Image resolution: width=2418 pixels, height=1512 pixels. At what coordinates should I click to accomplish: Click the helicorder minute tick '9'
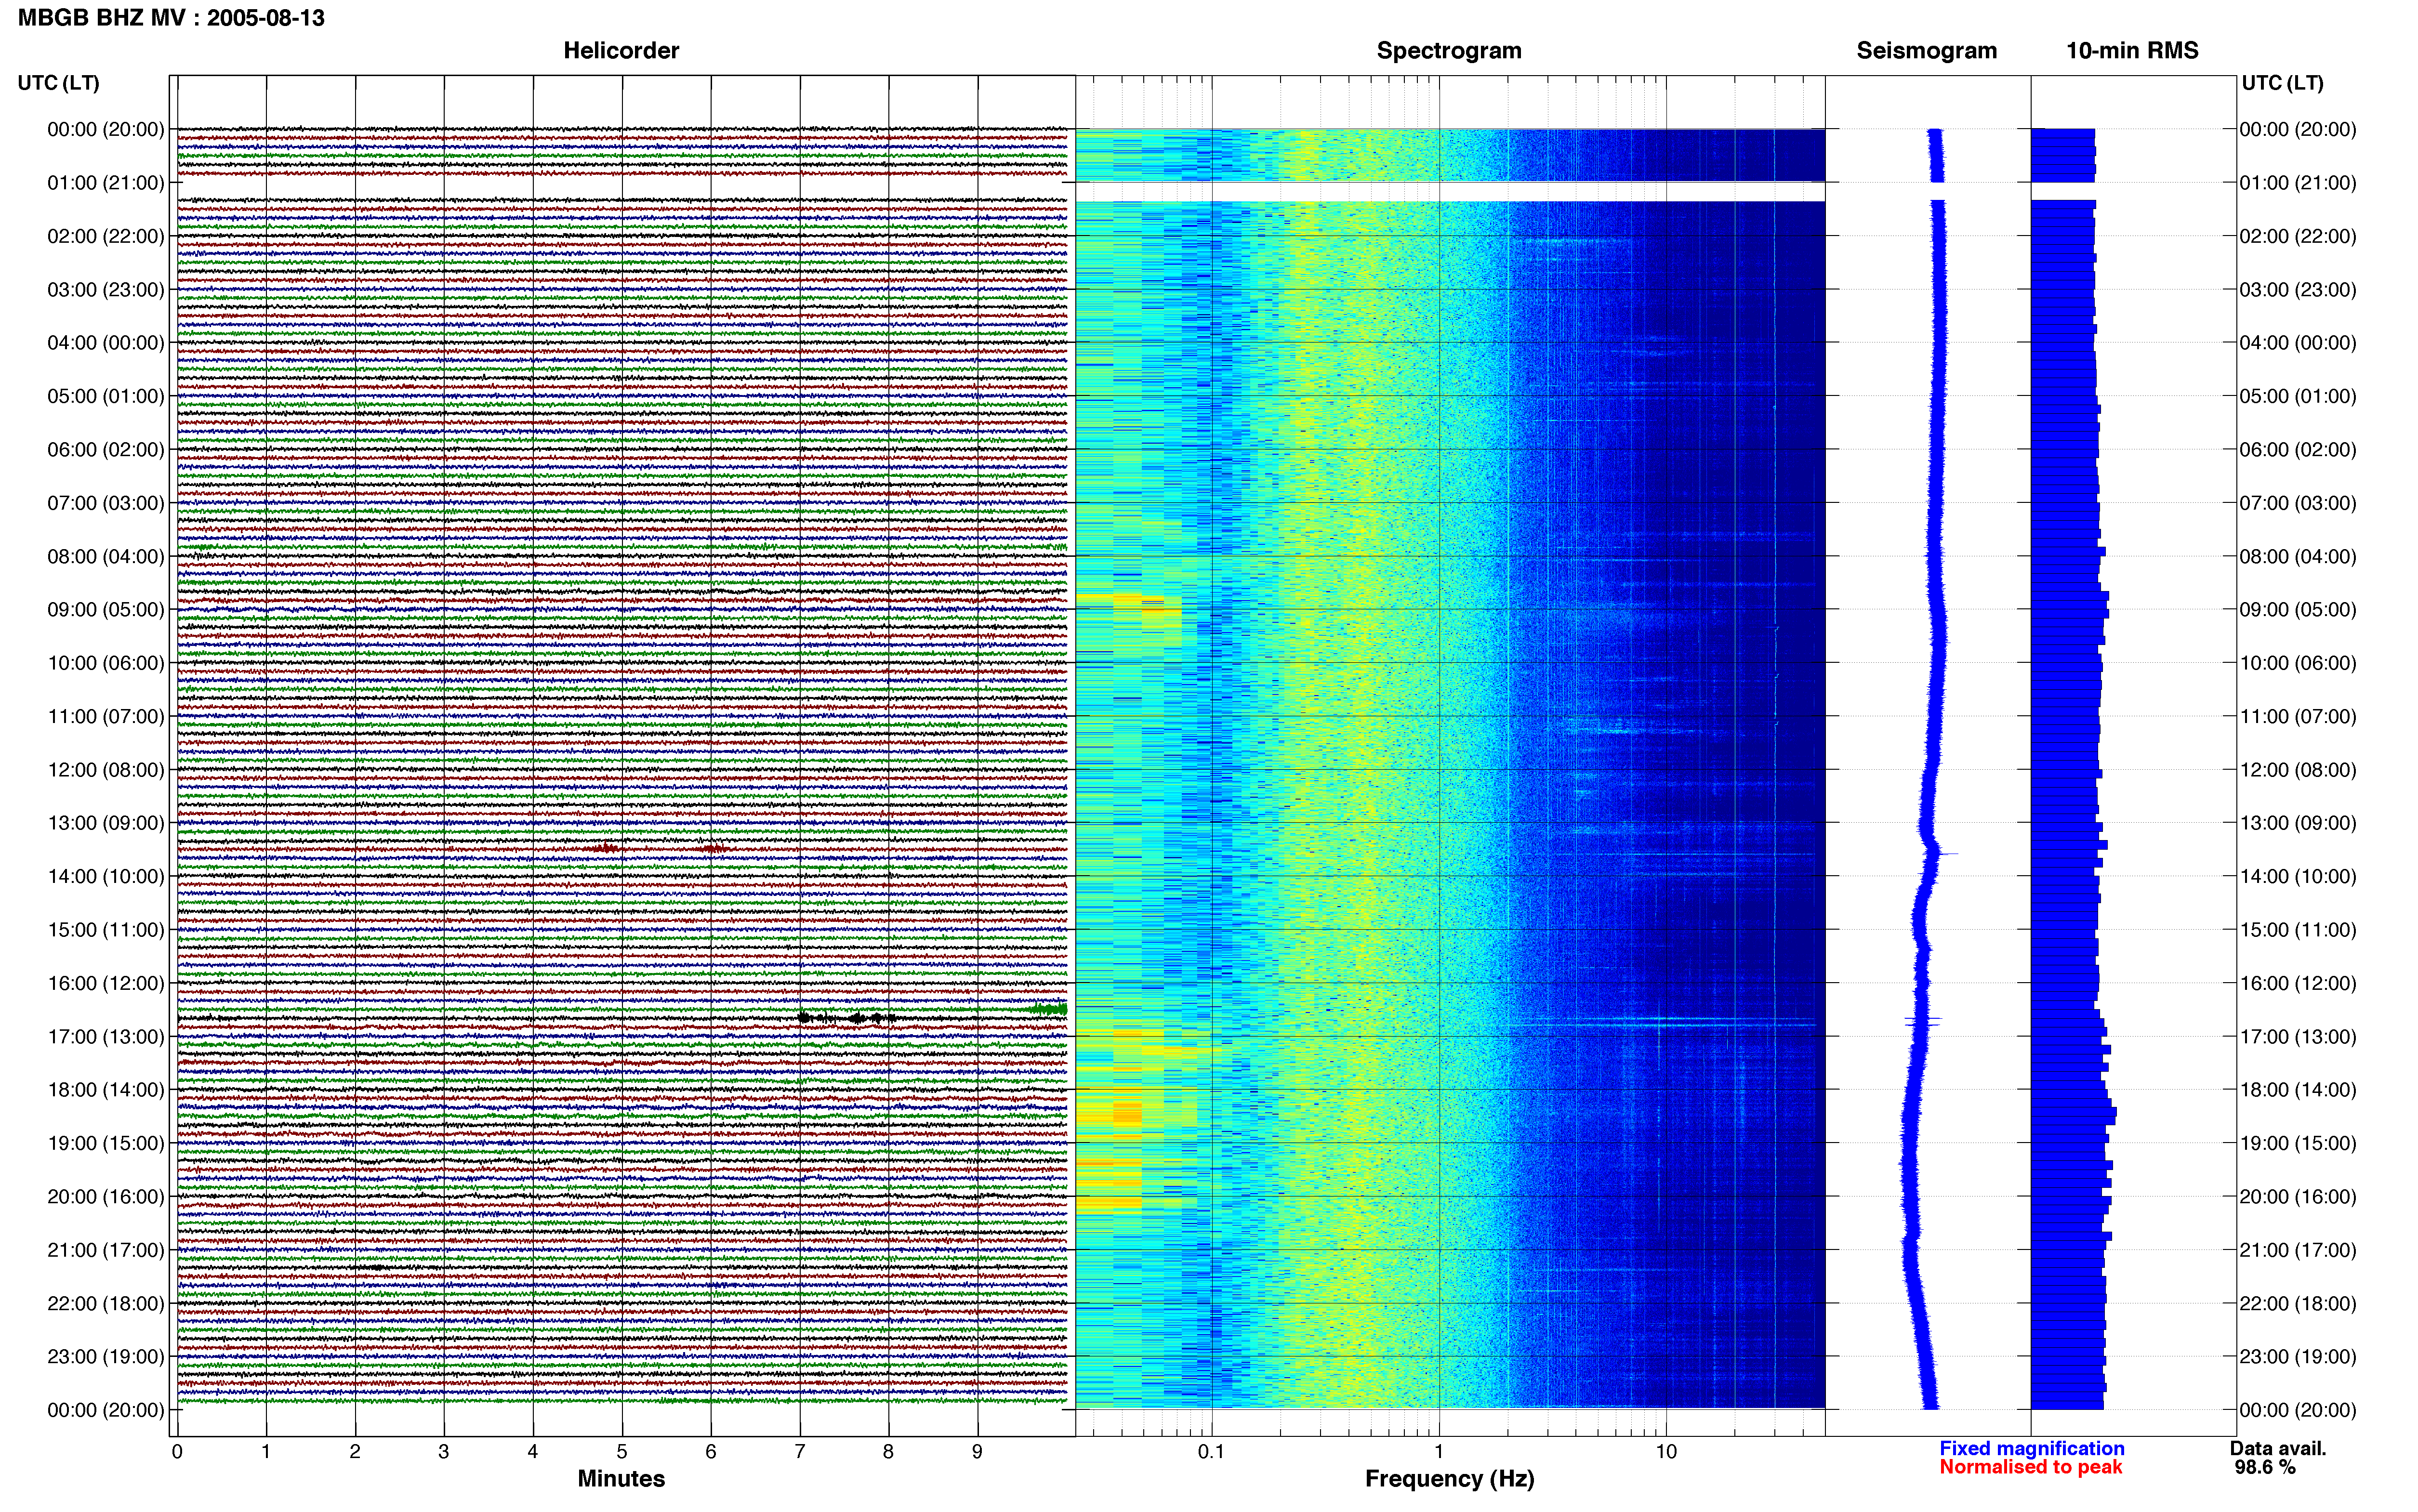(978, 1452)
